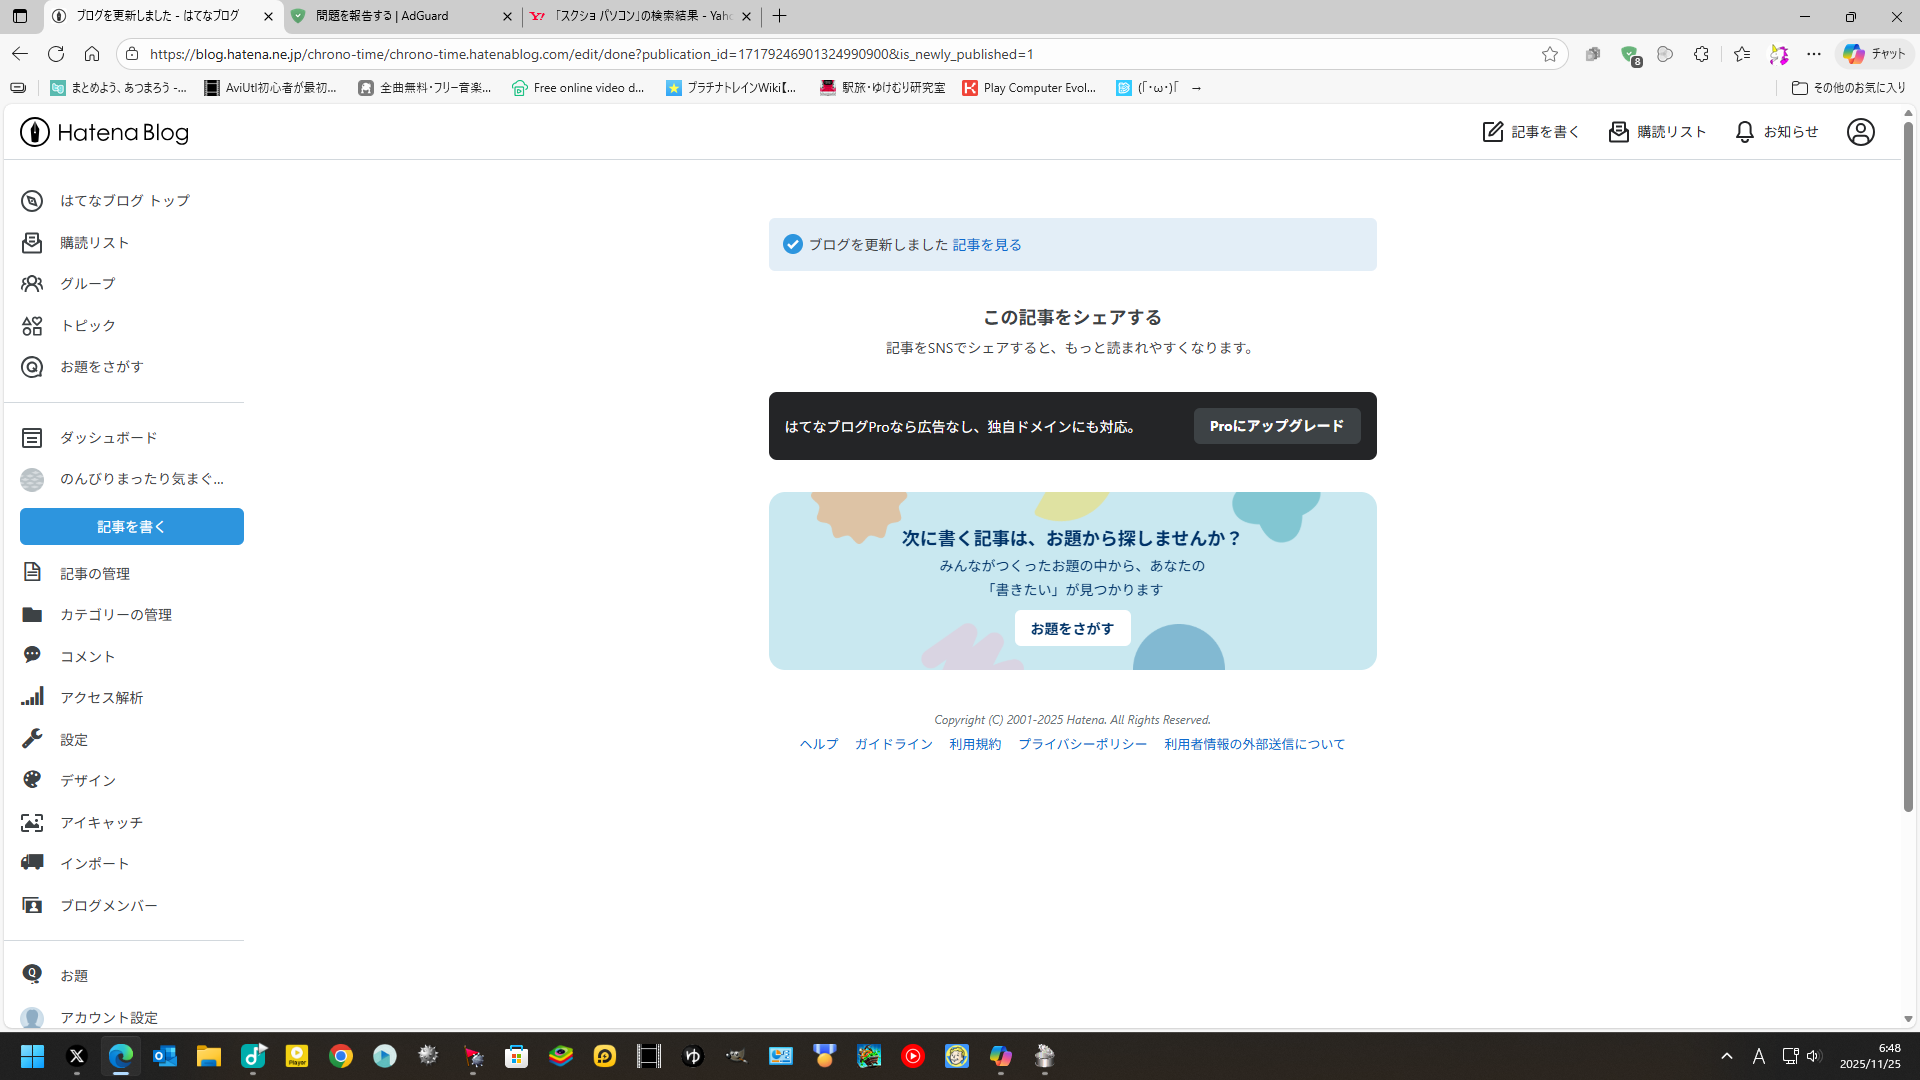This screenshot has height=1080, width=1920.
Task: Open the 記事を書く pencil icon in the header
Action: (x=1492, y=131)
